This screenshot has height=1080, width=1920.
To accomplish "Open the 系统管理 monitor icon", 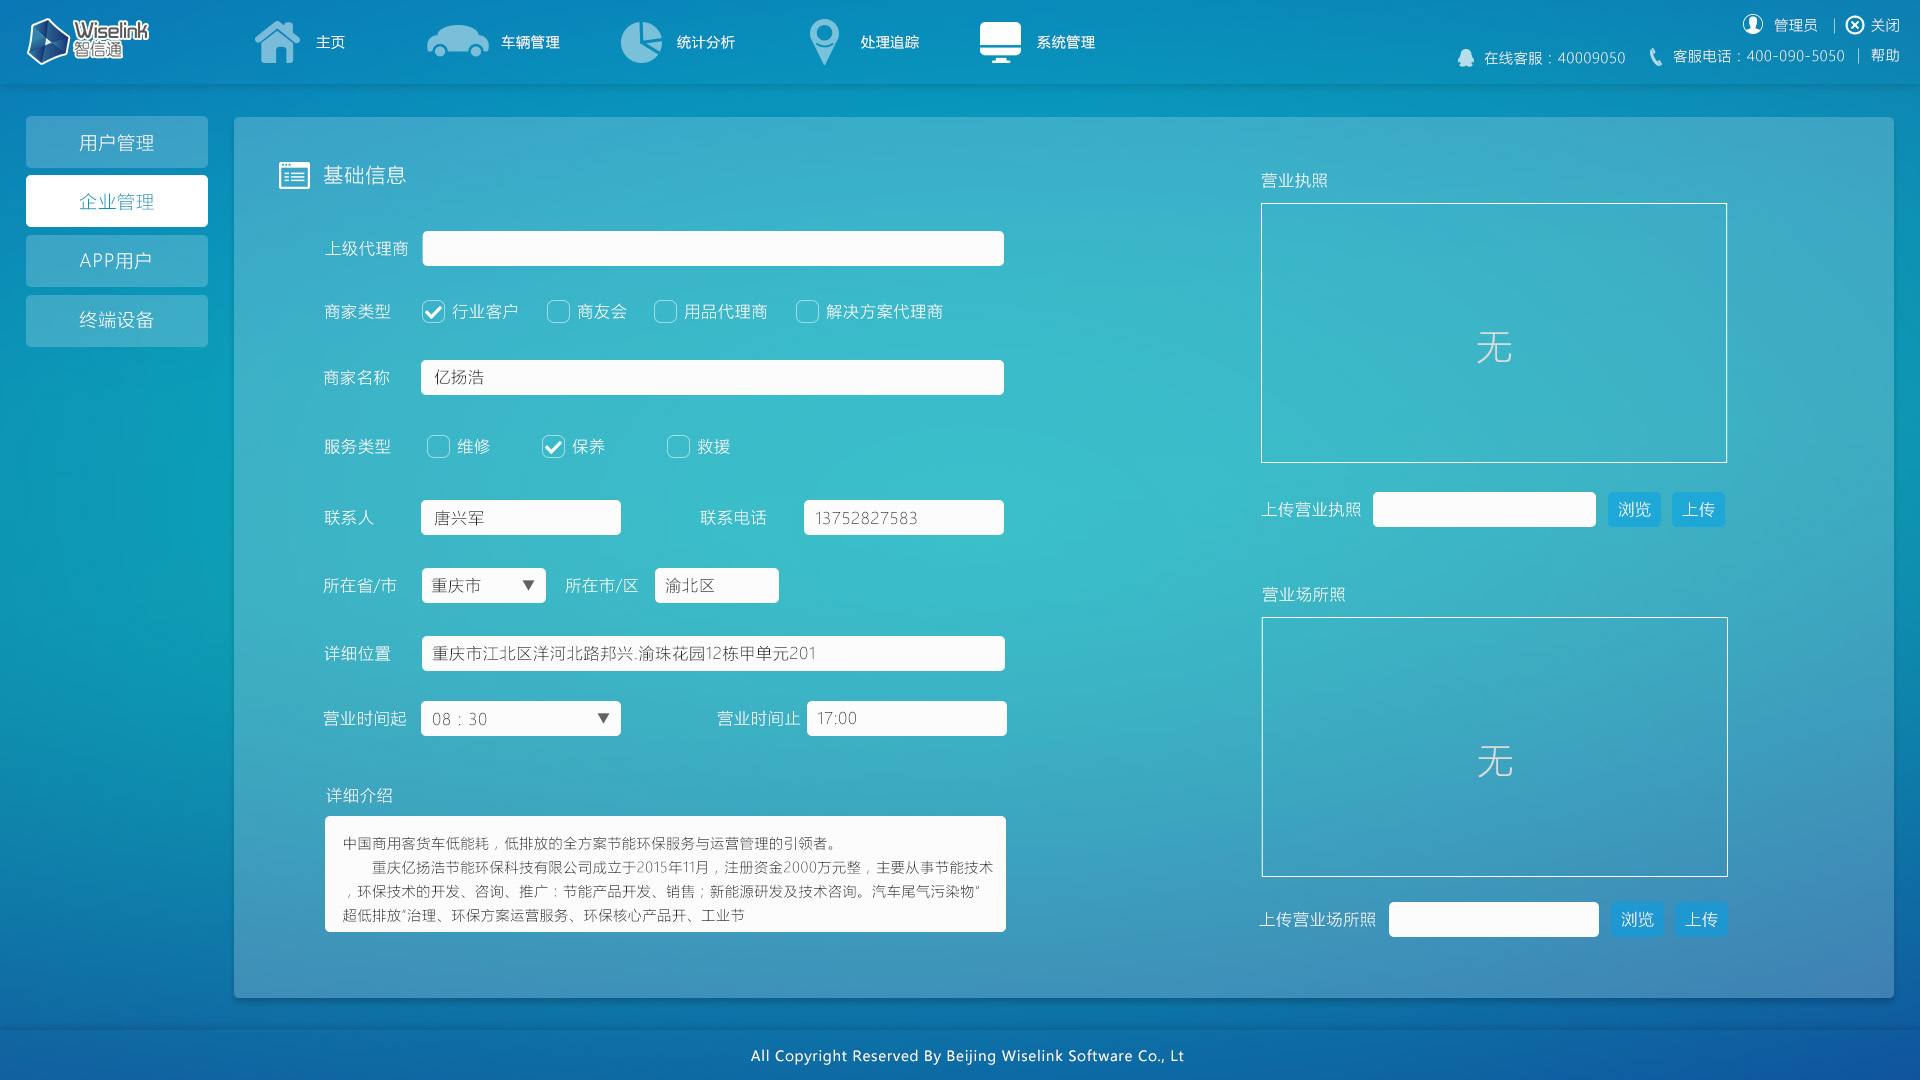I will click(1000, 42).
